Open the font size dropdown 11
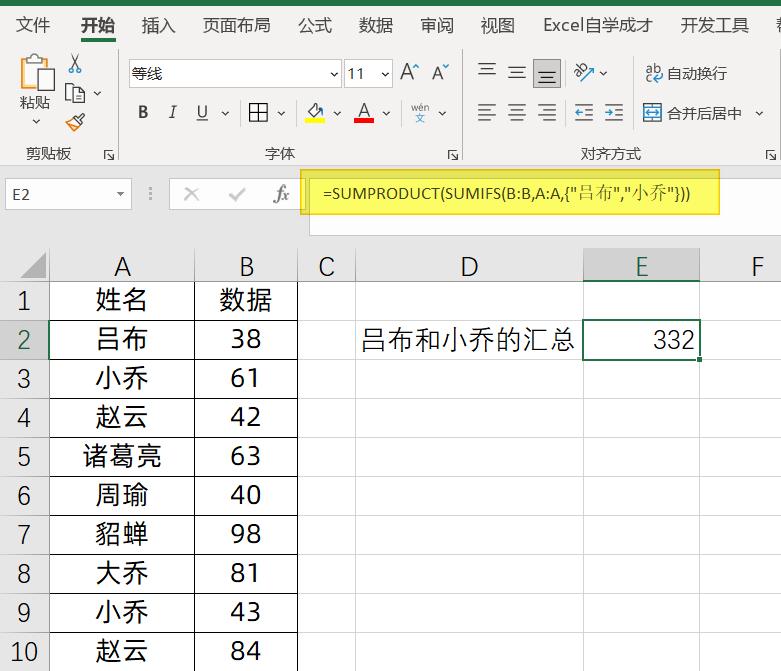Viewport: 781px width, 671px height. (x=385, y=74)
